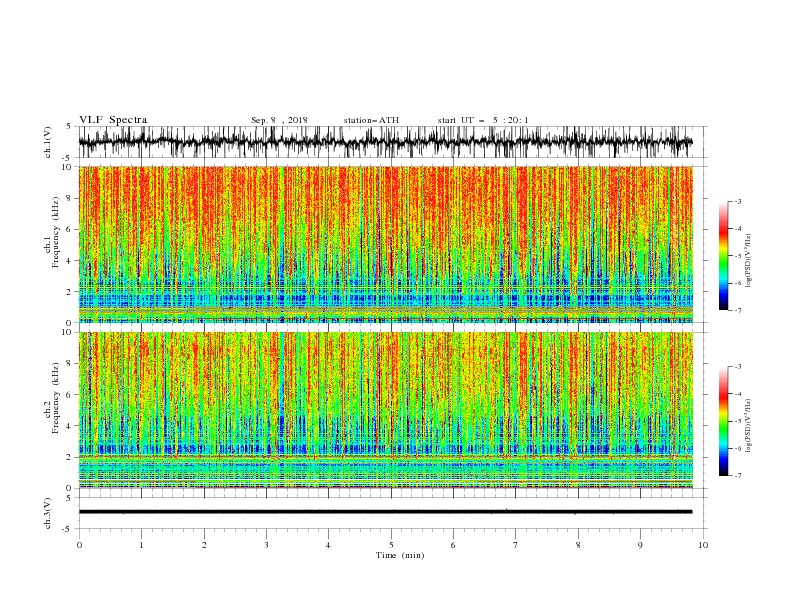Screen dimensions: 792x612
Task: Click the "ch.3(V)" axis label
Action: (48, 513)
